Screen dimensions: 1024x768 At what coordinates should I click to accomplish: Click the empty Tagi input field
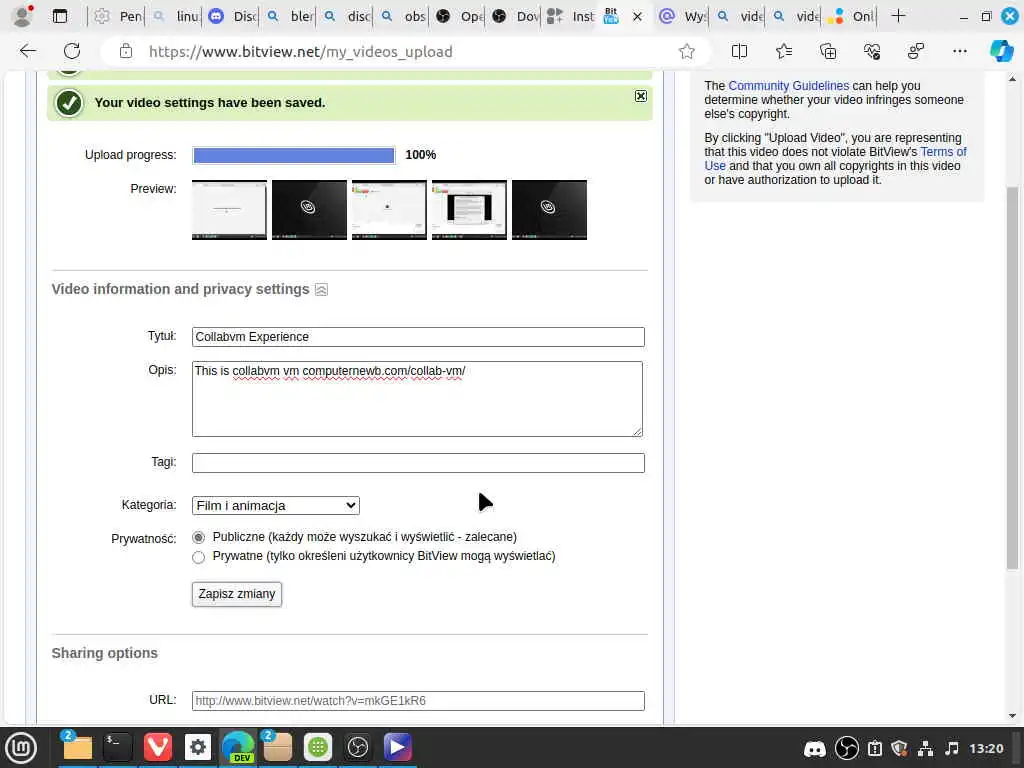click(418, 462)
